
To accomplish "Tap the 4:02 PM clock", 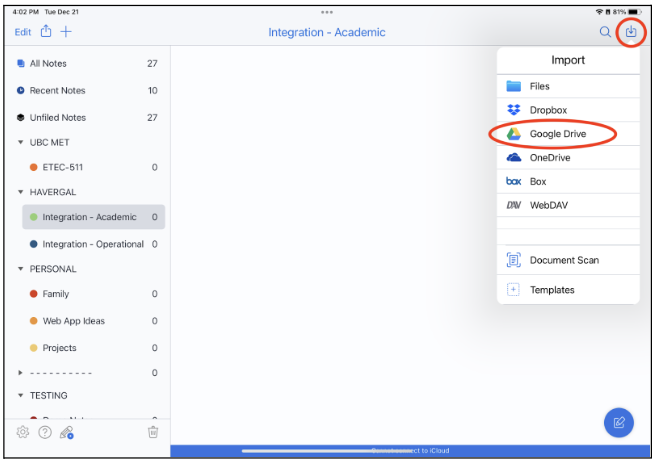I will tap(25, 12).
